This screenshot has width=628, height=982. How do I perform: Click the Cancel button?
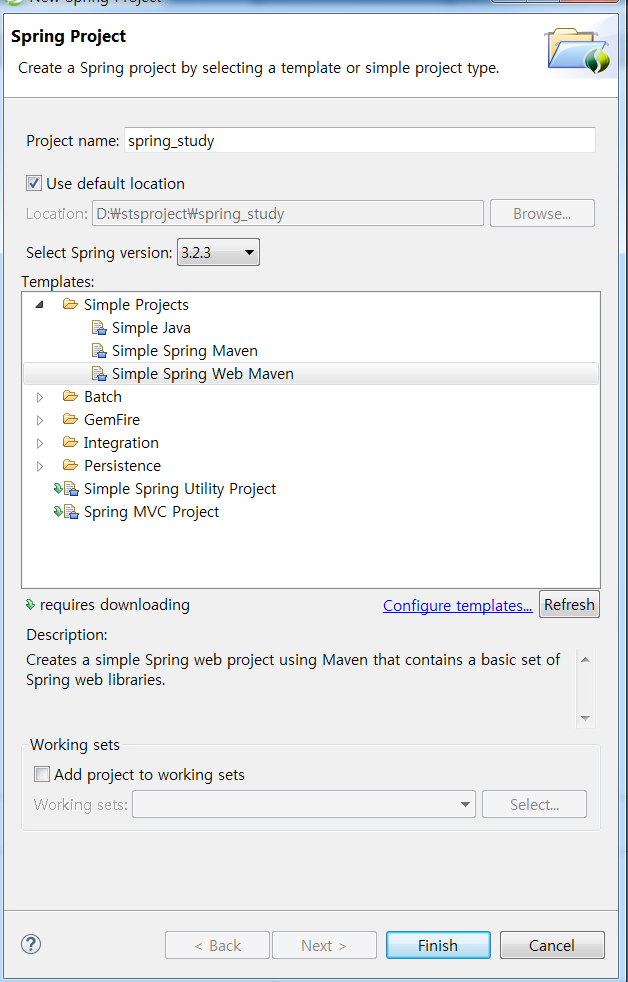coord(552,945)
